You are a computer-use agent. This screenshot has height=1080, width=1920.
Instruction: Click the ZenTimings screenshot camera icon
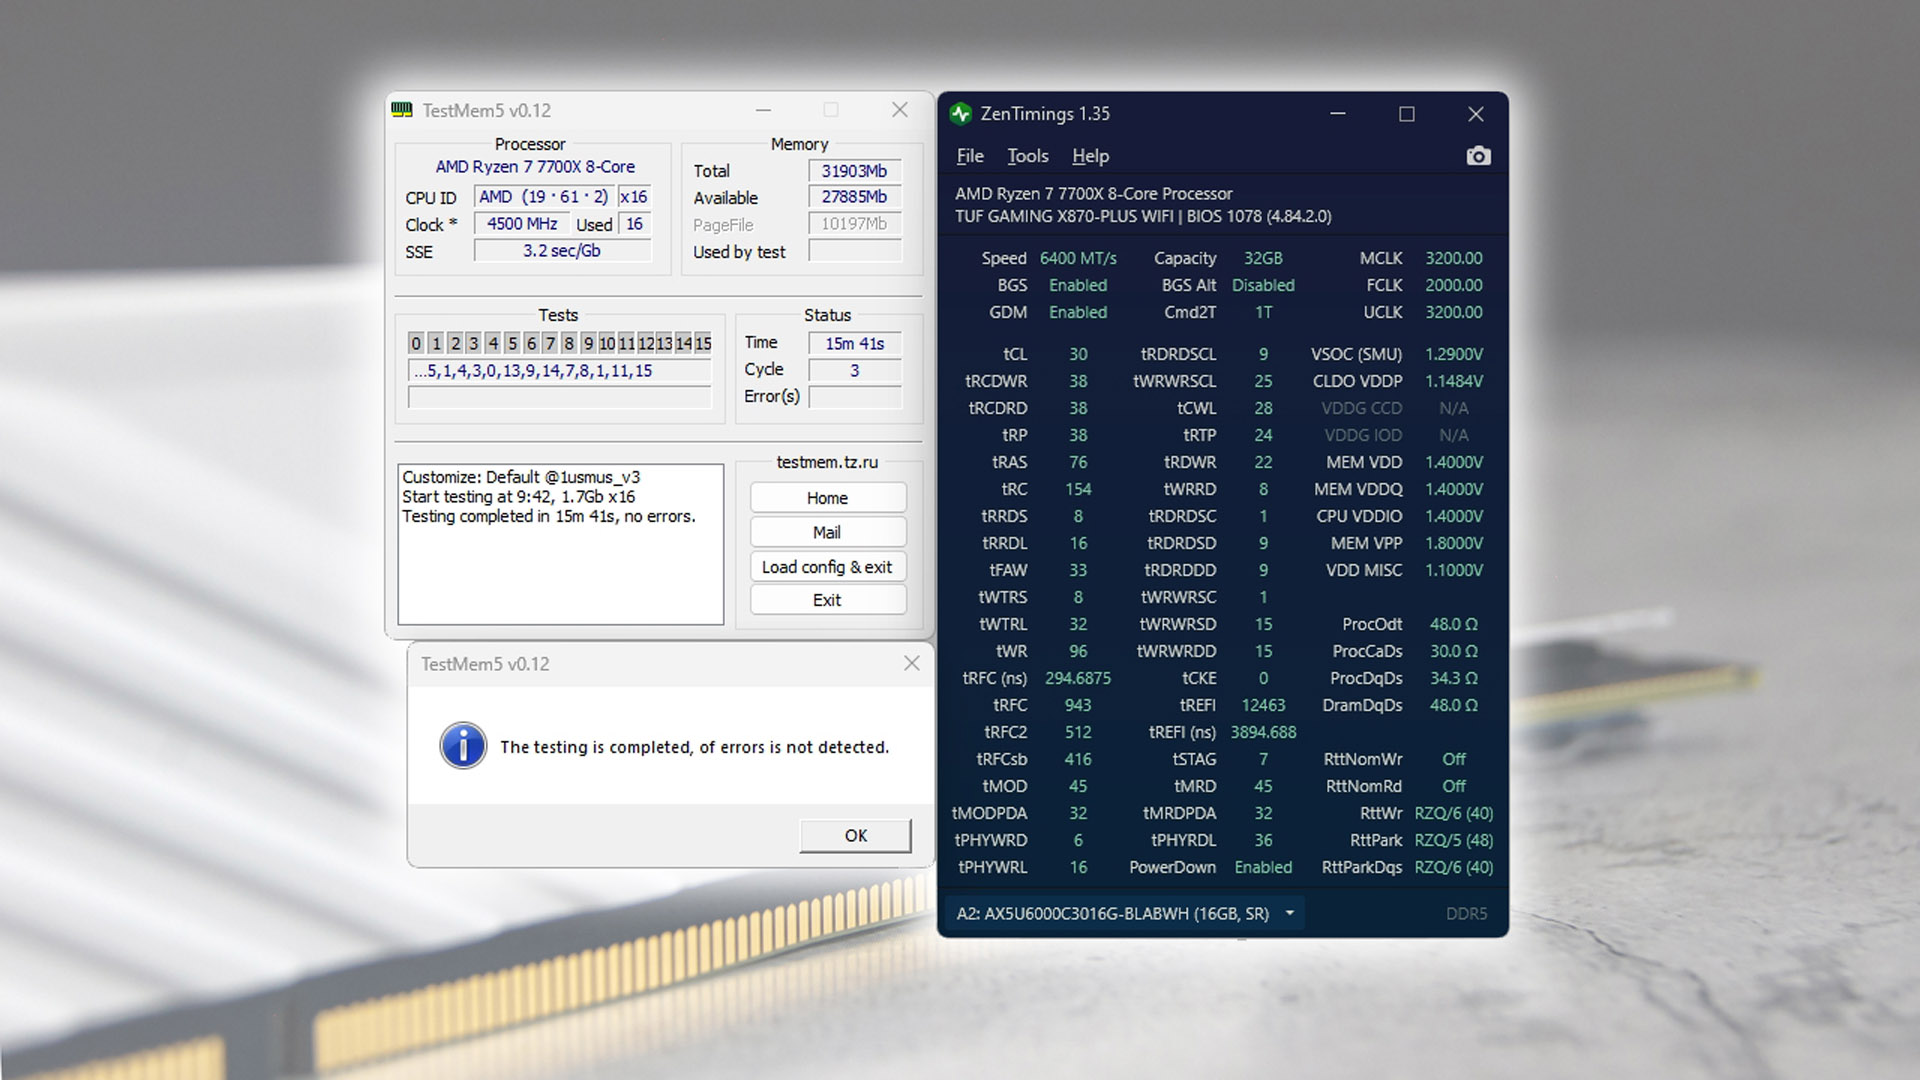pos(1478,156)
